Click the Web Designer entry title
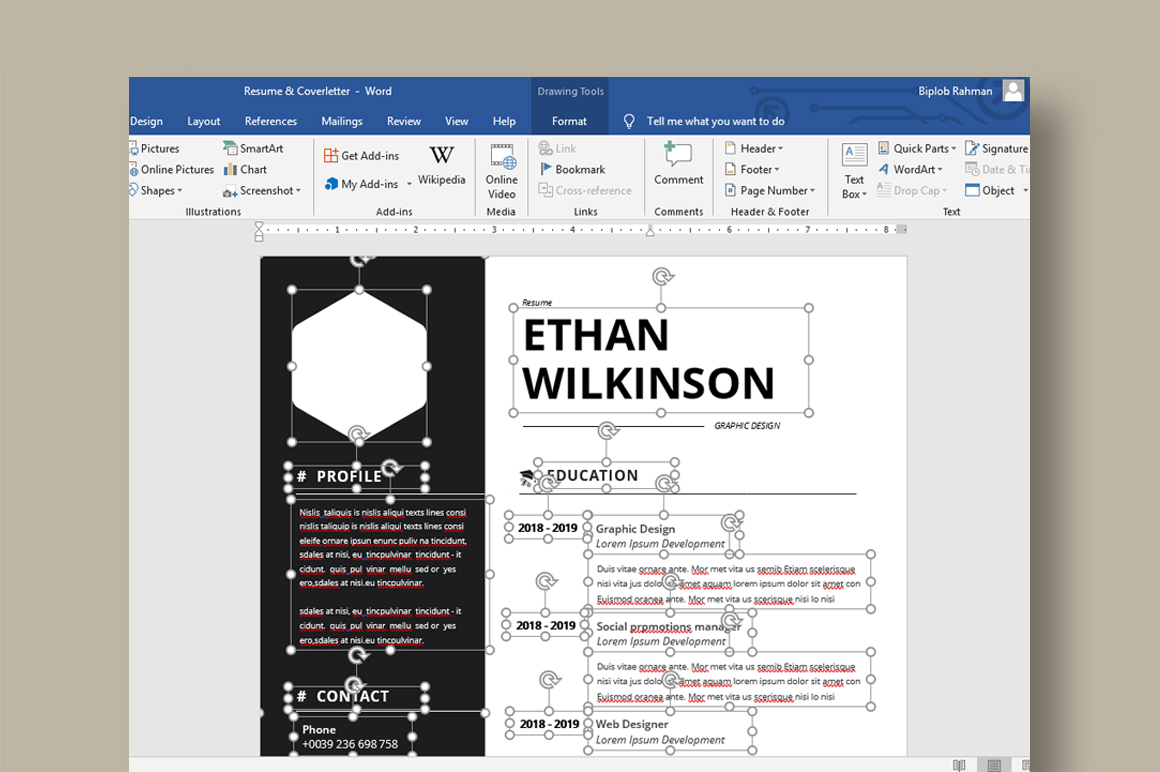 (632, 724)
